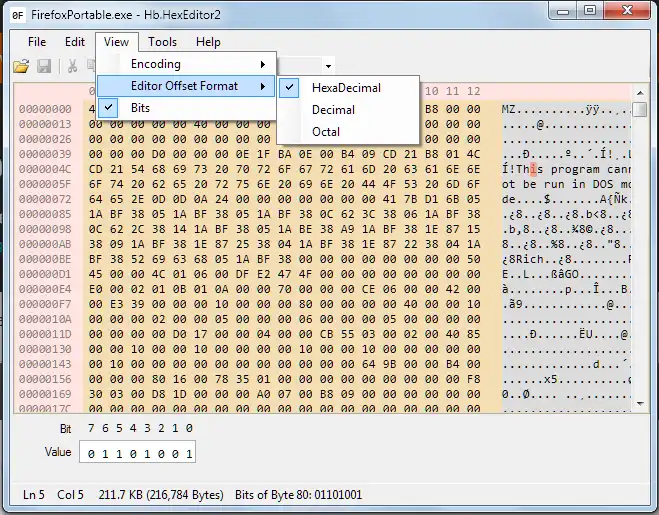Click the Open file folder icon
The height and width of the screenshot is (515, 659).
tap(21, 66)
